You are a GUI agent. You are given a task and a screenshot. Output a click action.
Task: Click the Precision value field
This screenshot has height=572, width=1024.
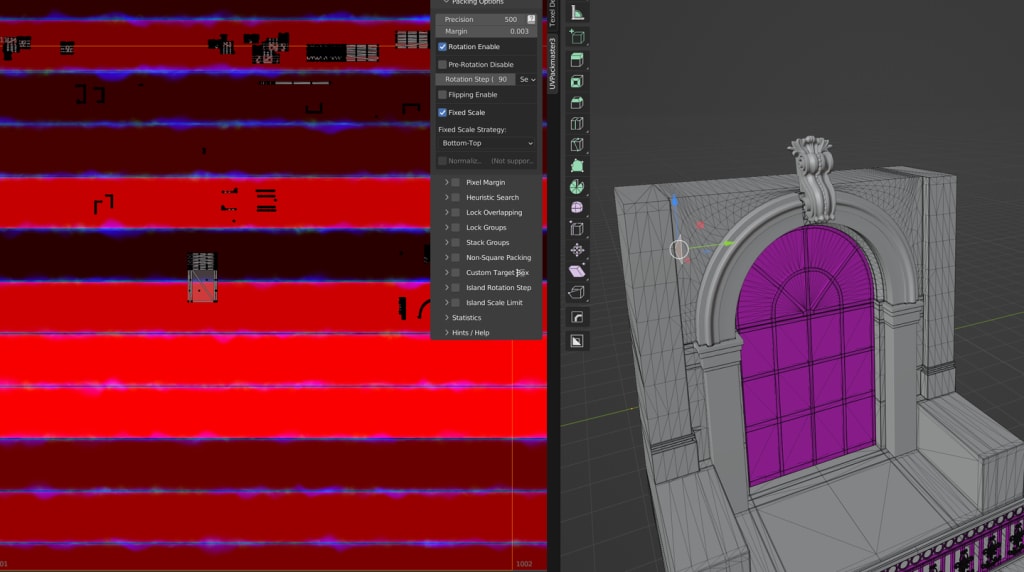481,20
